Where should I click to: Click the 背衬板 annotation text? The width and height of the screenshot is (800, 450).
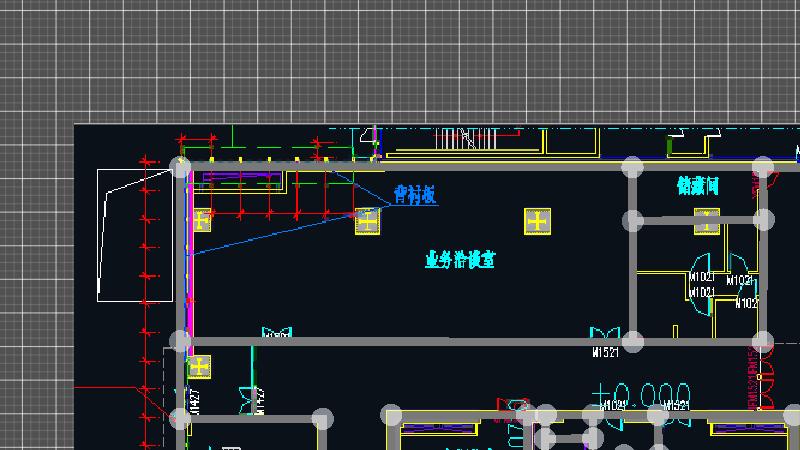pyautogui.click(x=415, y=194)
